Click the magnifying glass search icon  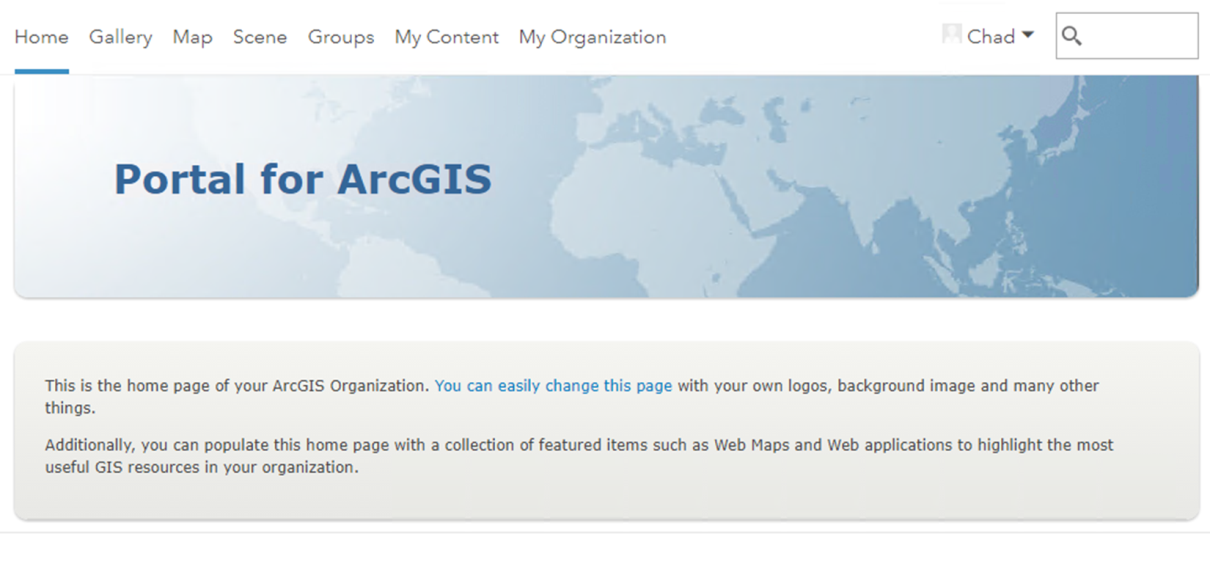coord(1072,36)
